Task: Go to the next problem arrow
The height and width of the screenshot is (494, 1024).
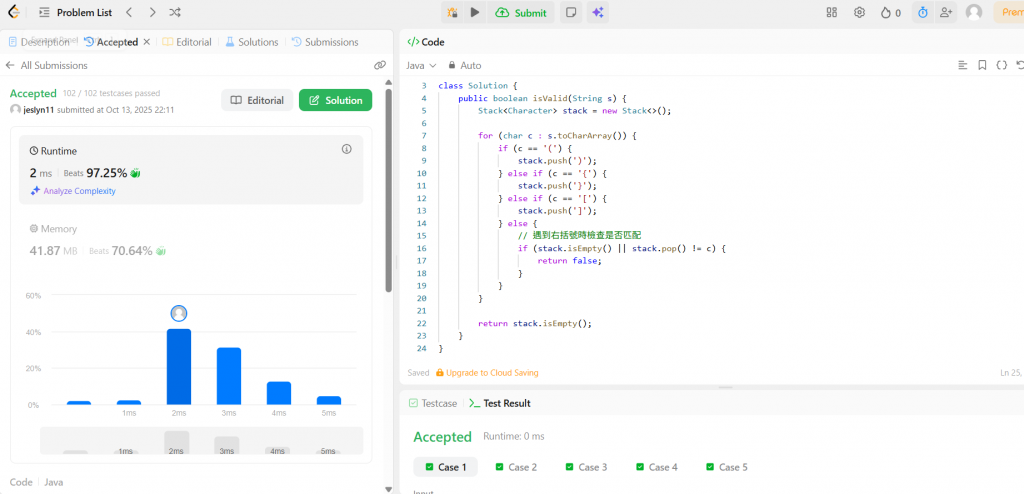Action: (x=152, y=12)
